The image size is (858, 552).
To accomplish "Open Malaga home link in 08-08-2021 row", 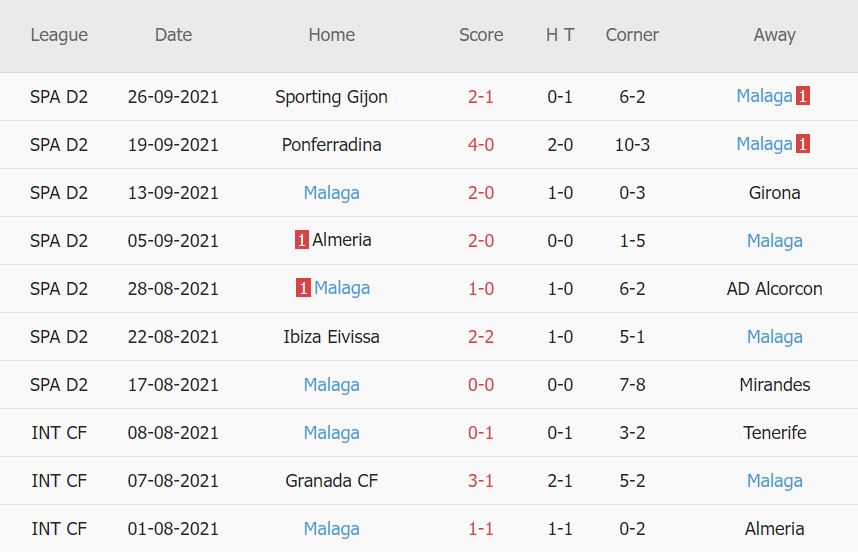I will [331, 433].
